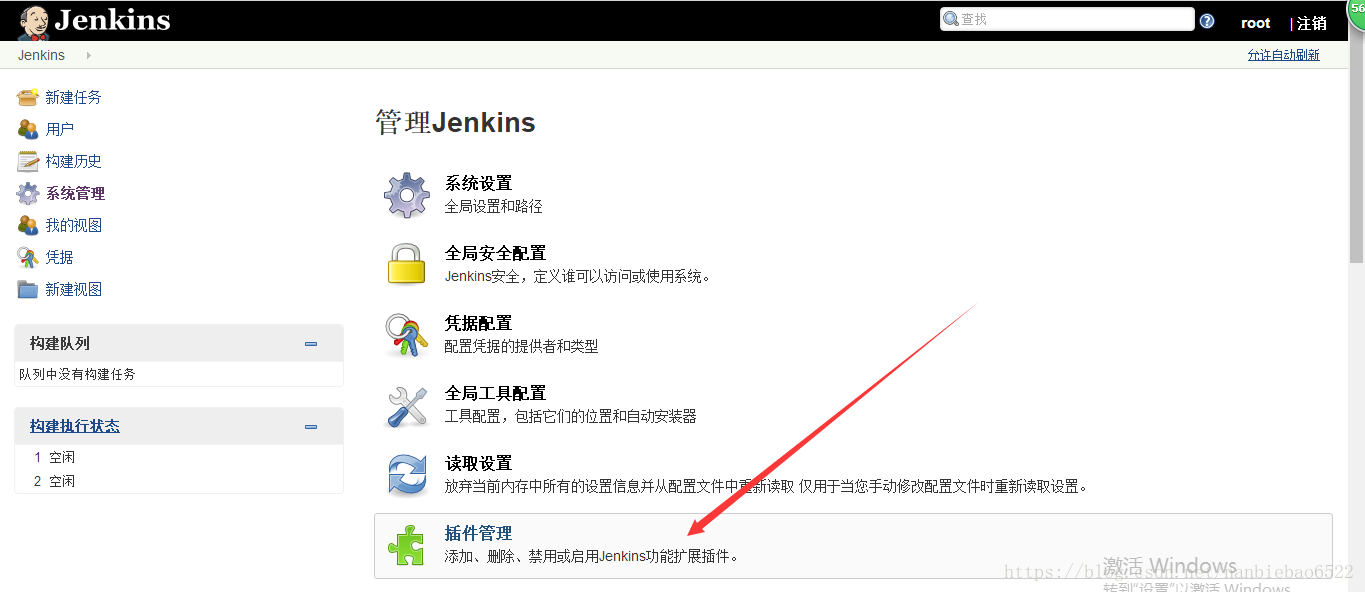
Task: Click the padlock icon for 全局安全配置
Action: tap(407, 265)
